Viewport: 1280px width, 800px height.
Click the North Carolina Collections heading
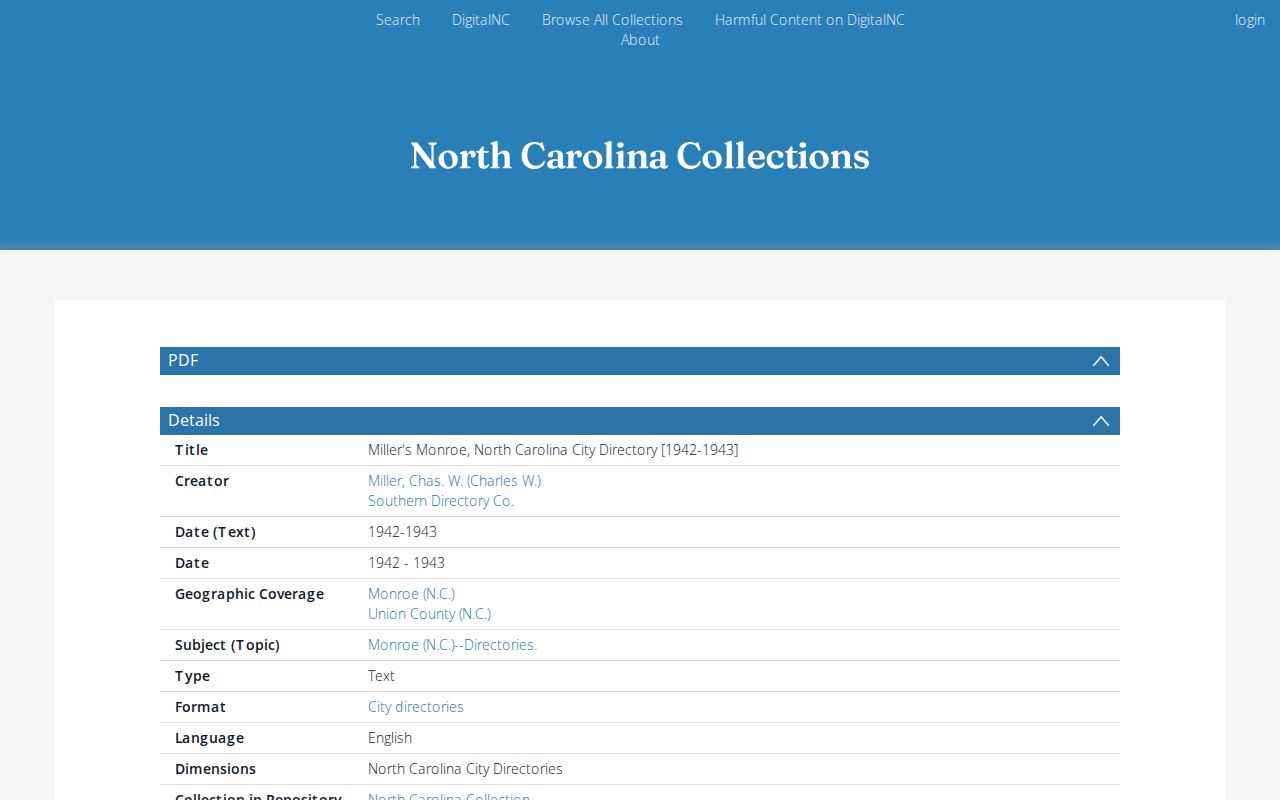(640, 156)
